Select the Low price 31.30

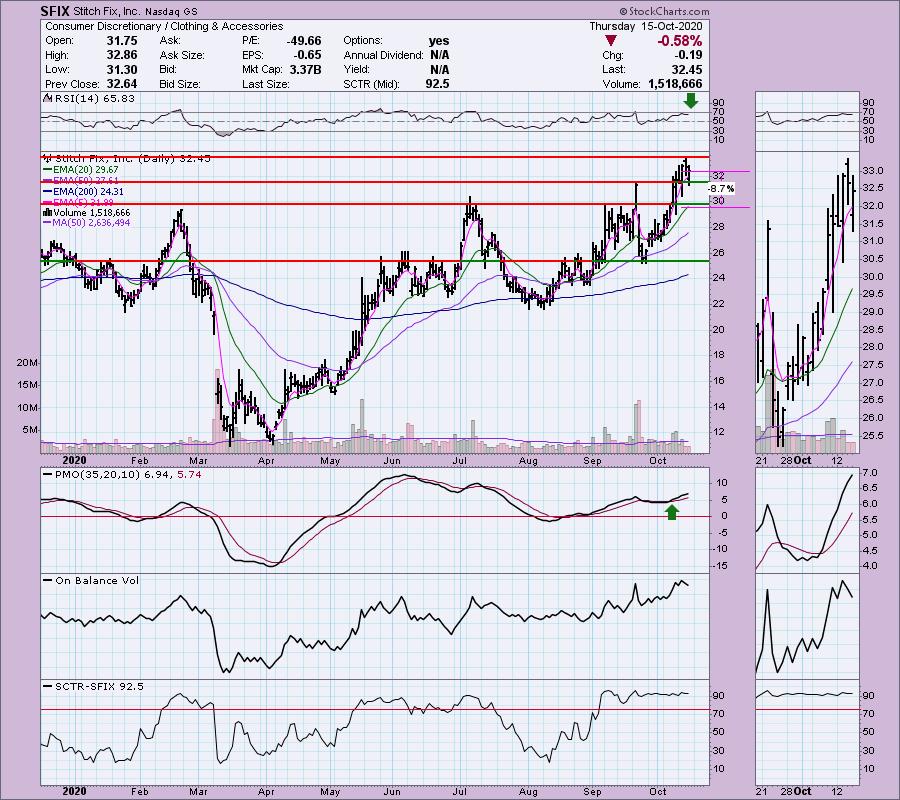pos(122,69)
